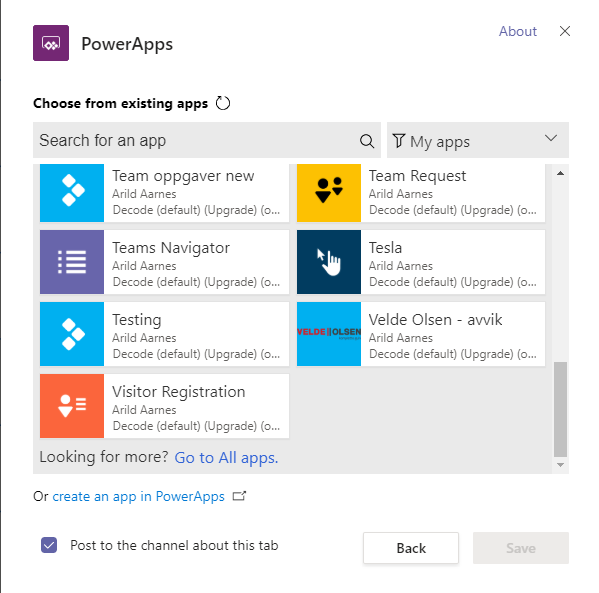Click the PowerApps purple logo icon

pos(51,43)
